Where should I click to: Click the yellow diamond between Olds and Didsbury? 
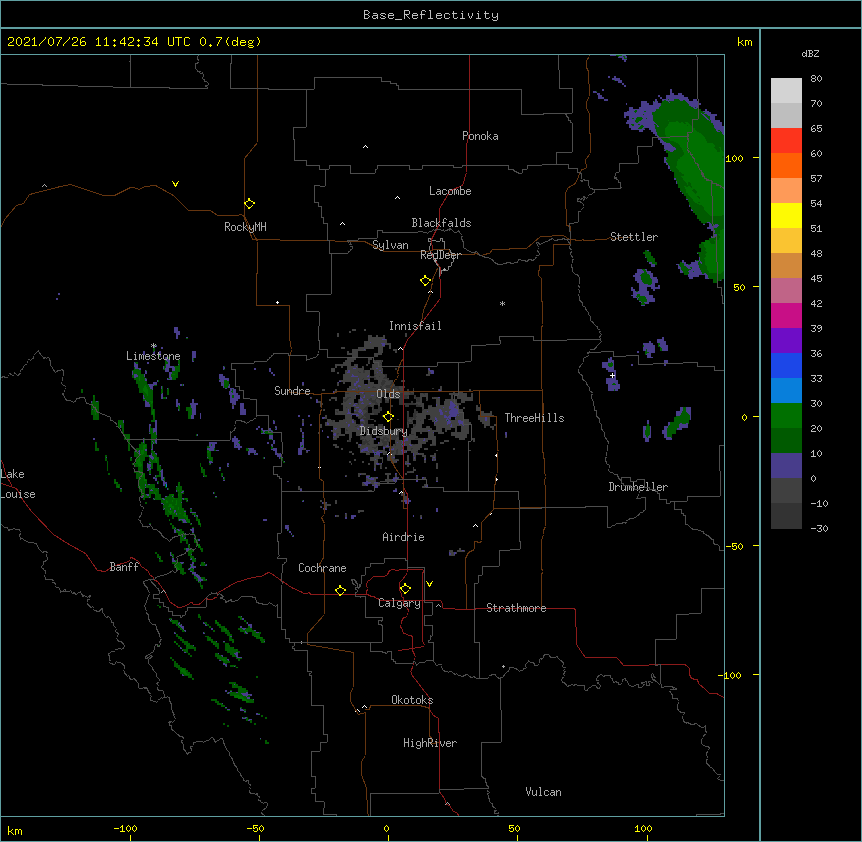coord(388,417)
